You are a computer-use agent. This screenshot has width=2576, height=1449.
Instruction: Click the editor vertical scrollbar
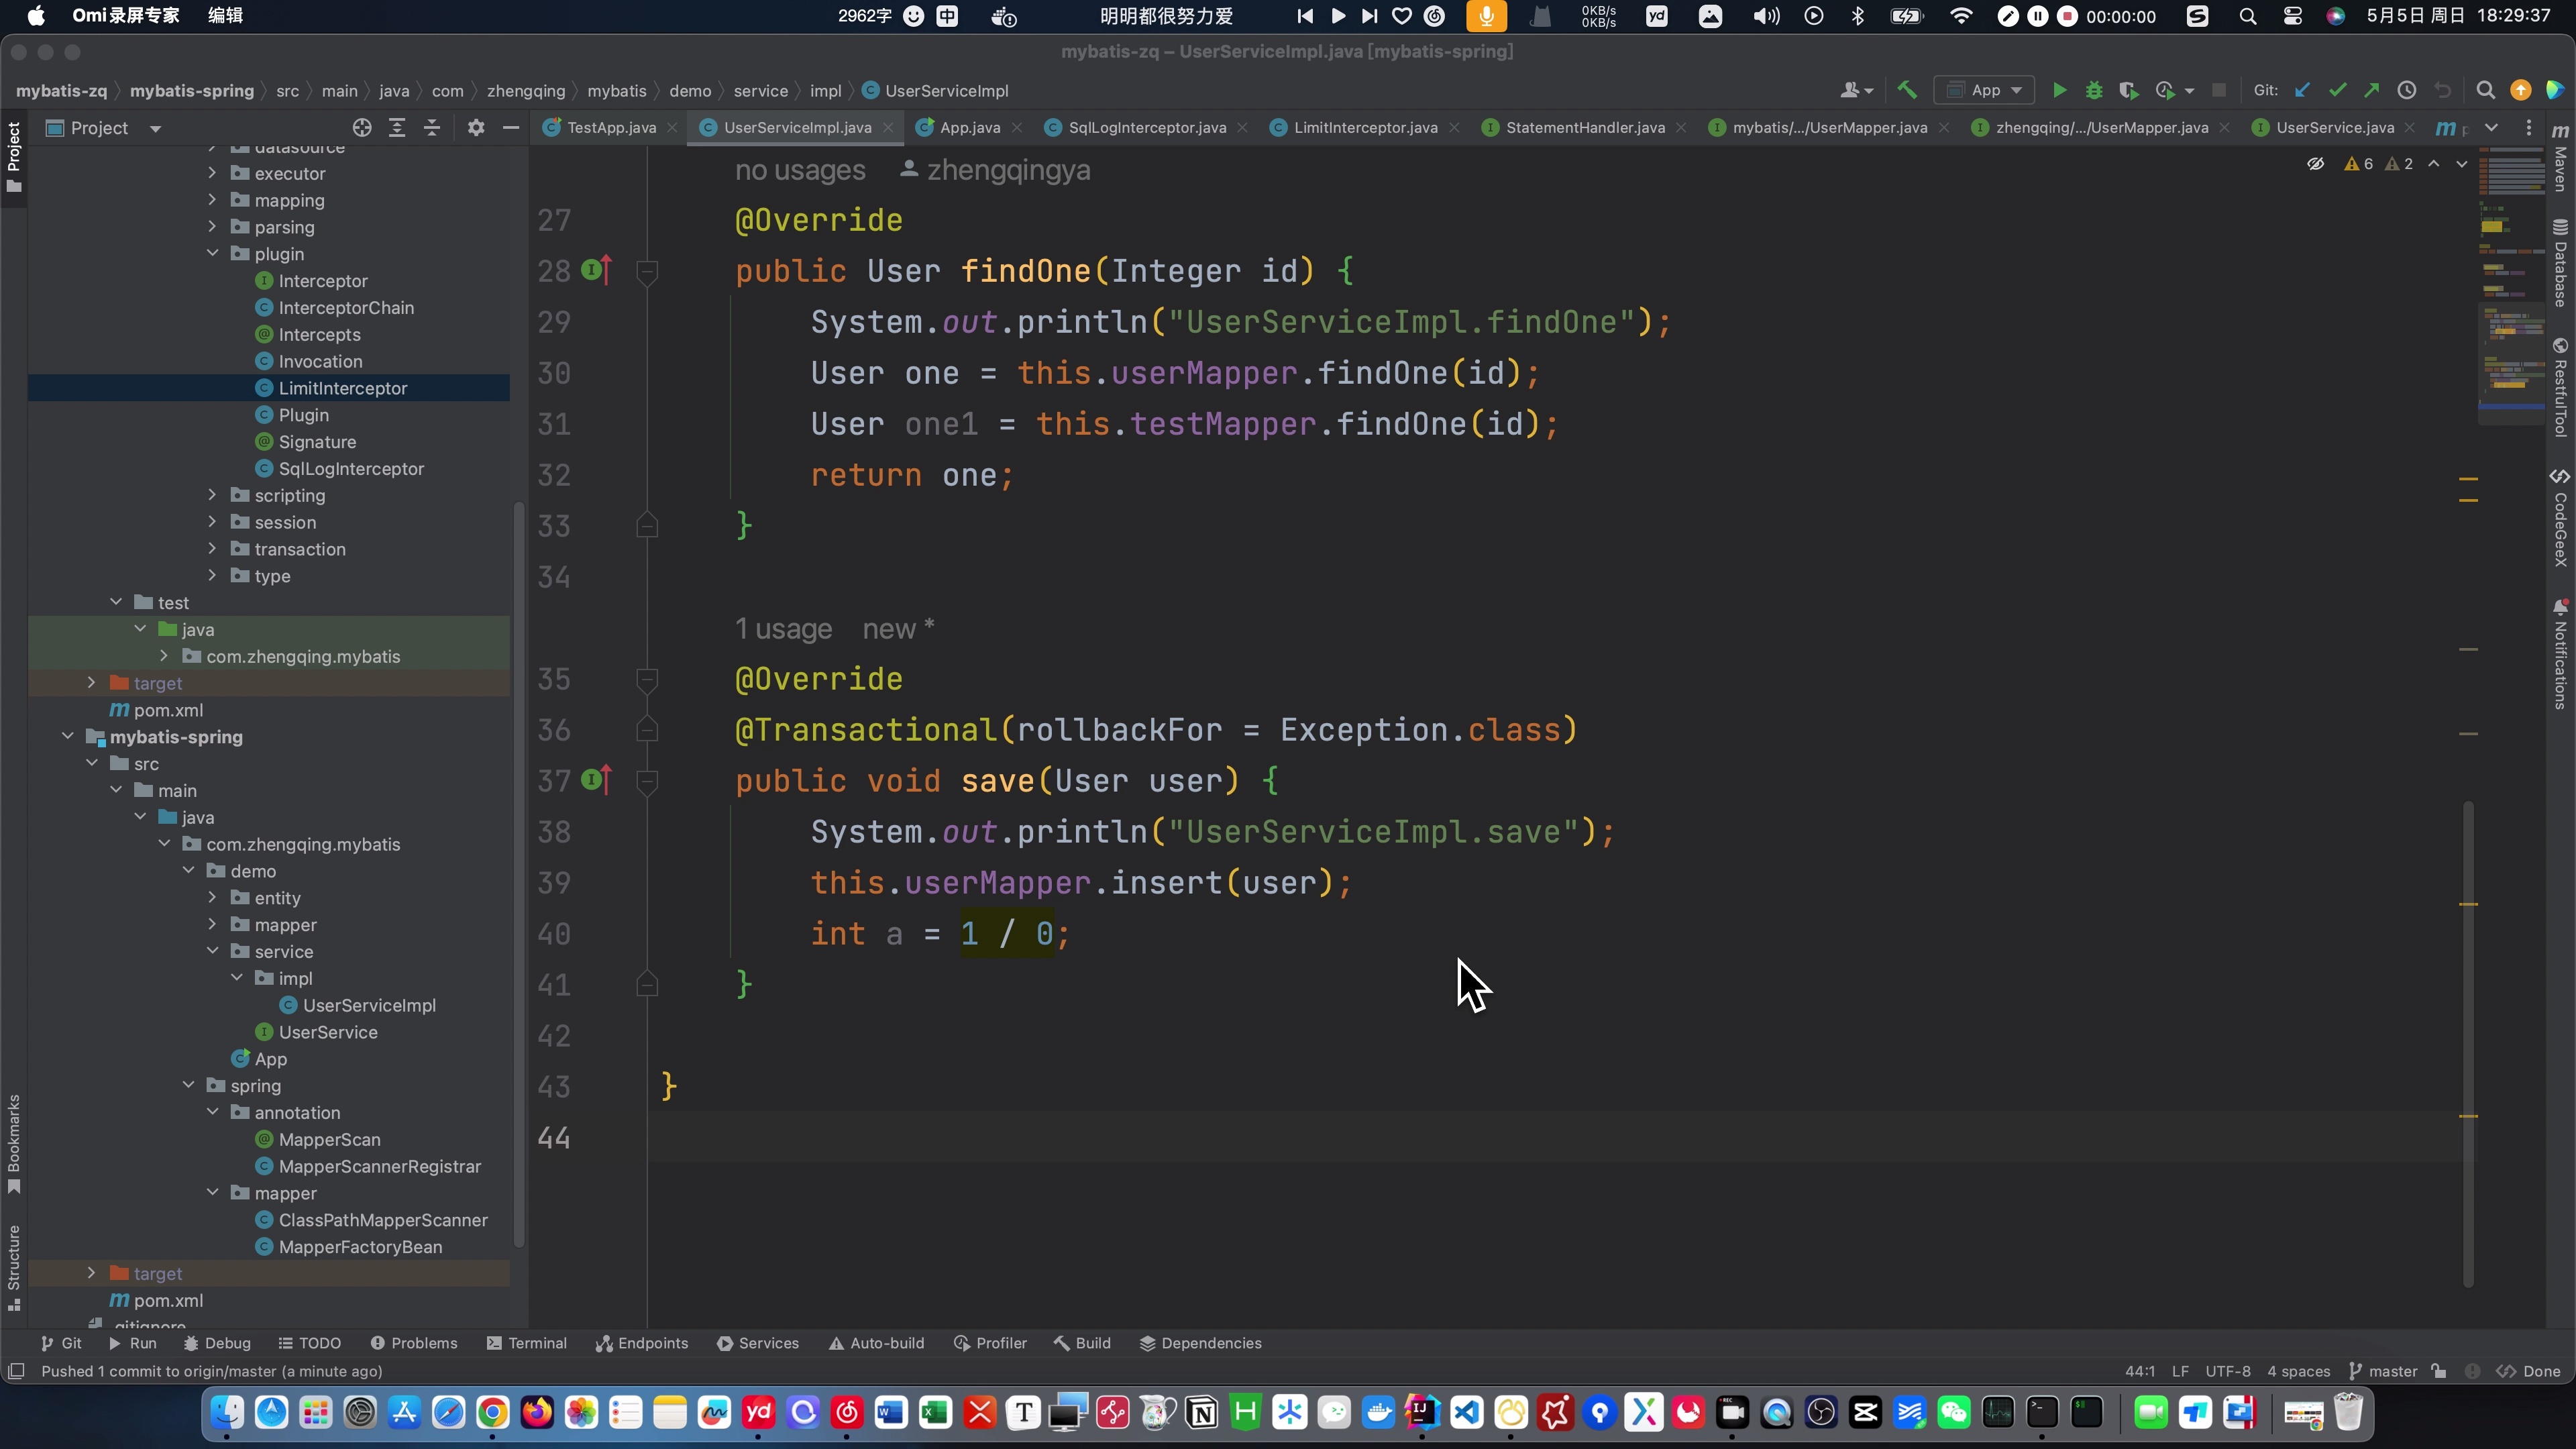pyautogui.click(x=2468, y=1040)
